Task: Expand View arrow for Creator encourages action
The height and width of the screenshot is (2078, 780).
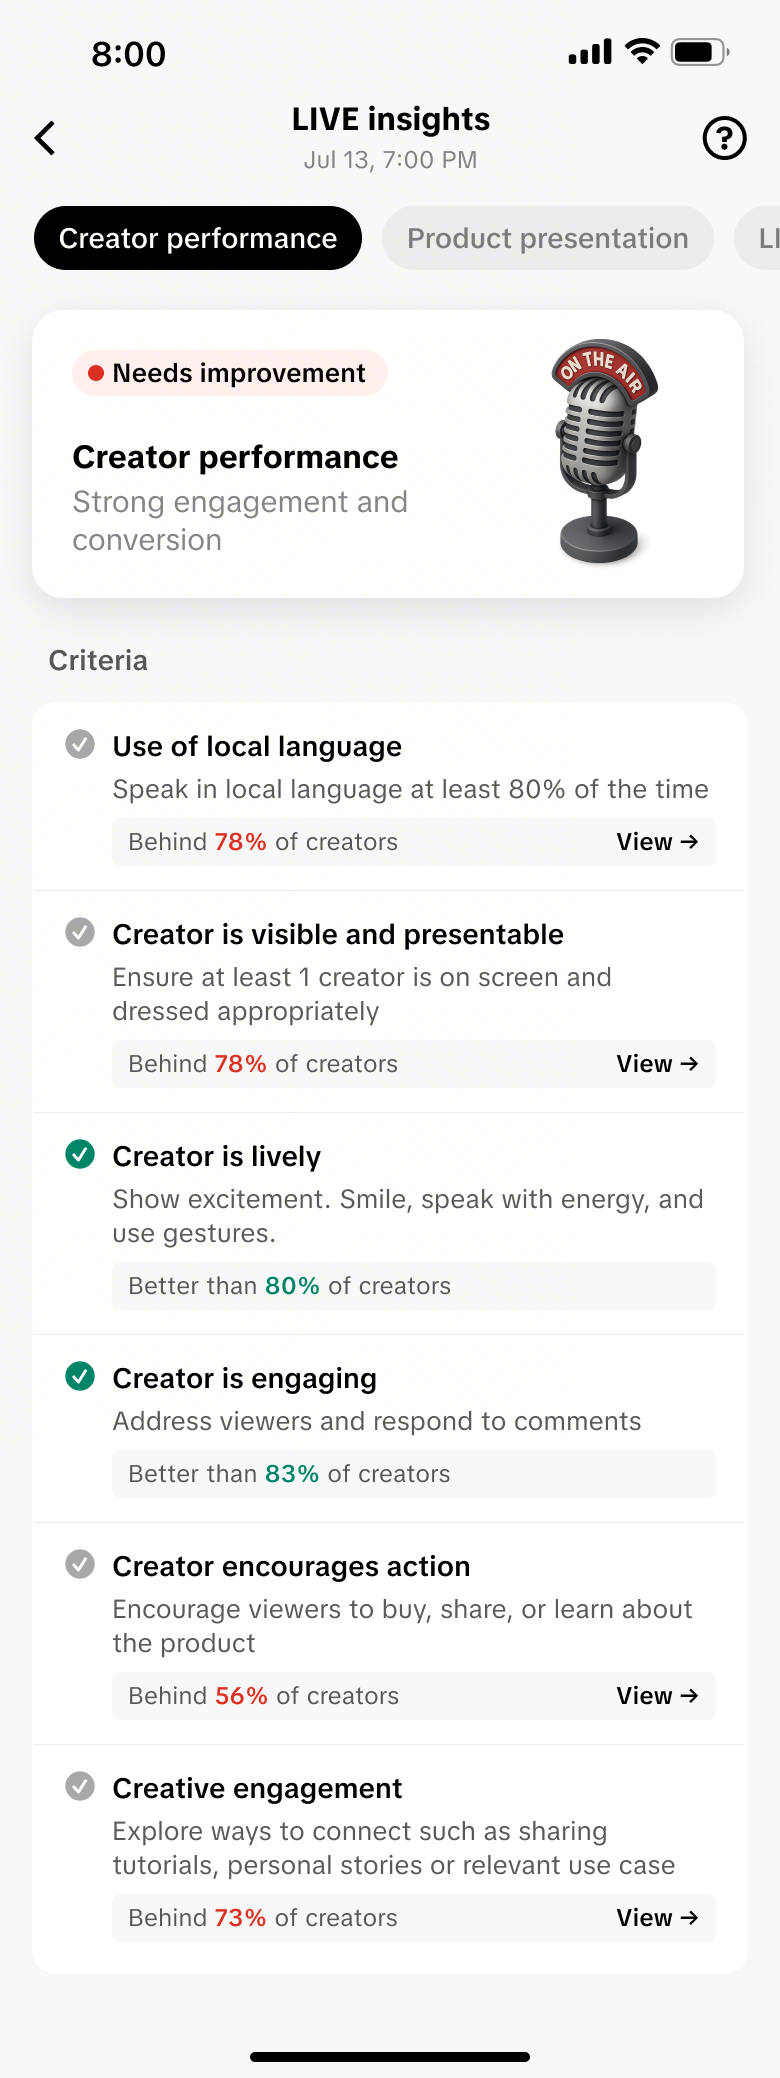Action: 657,1696
